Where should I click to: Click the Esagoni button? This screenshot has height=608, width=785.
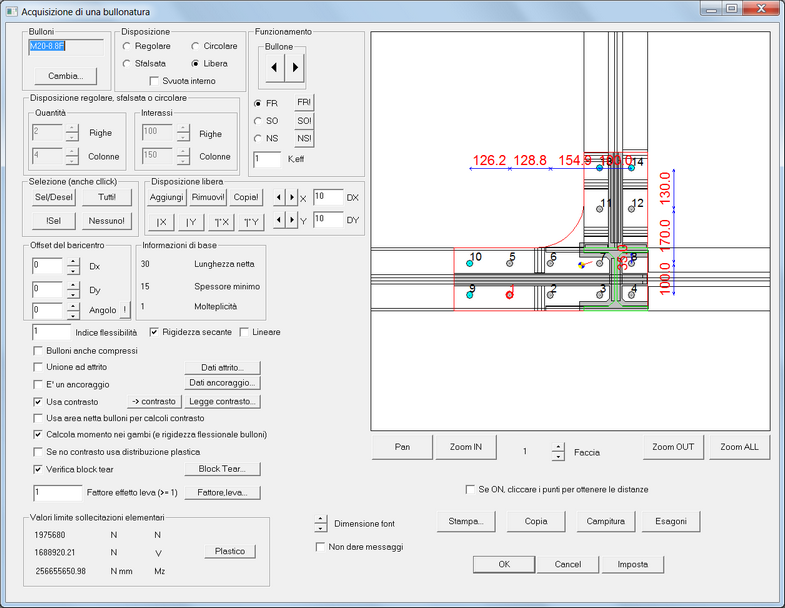670,521
